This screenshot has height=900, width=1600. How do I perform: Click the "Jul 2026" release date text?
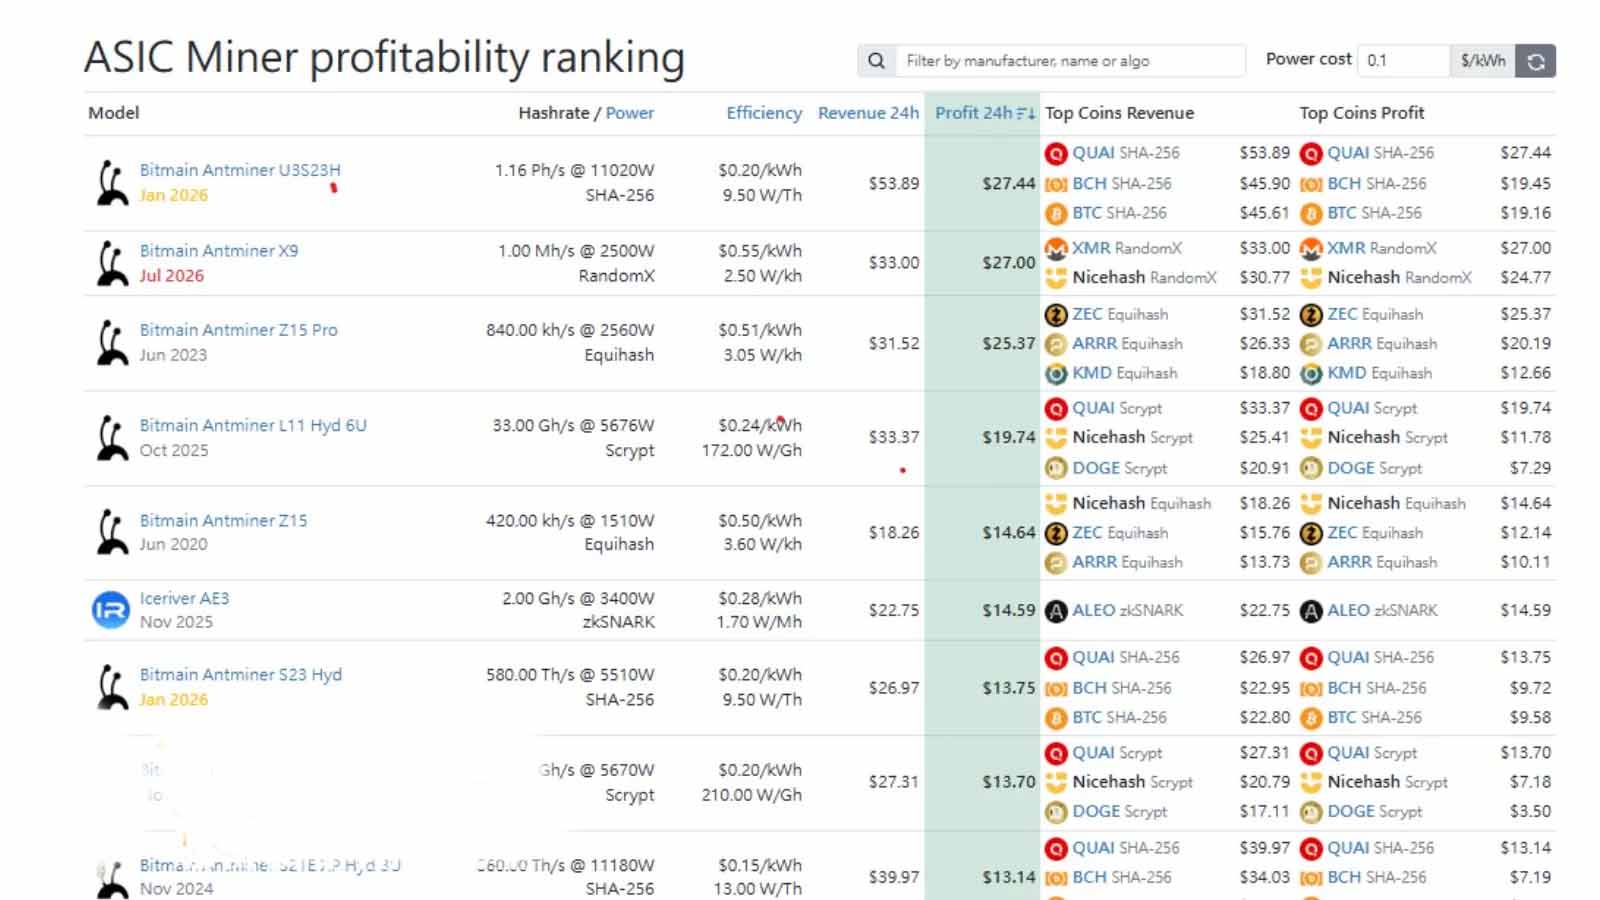click(x=172, y=276)
